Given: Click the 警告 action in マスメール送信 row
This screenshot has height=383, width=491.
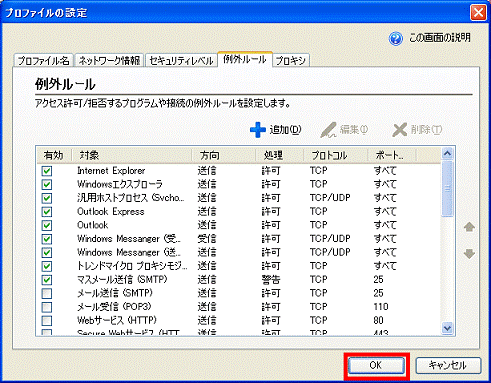Looking at the screenshot, I should (x=271, y=280).
